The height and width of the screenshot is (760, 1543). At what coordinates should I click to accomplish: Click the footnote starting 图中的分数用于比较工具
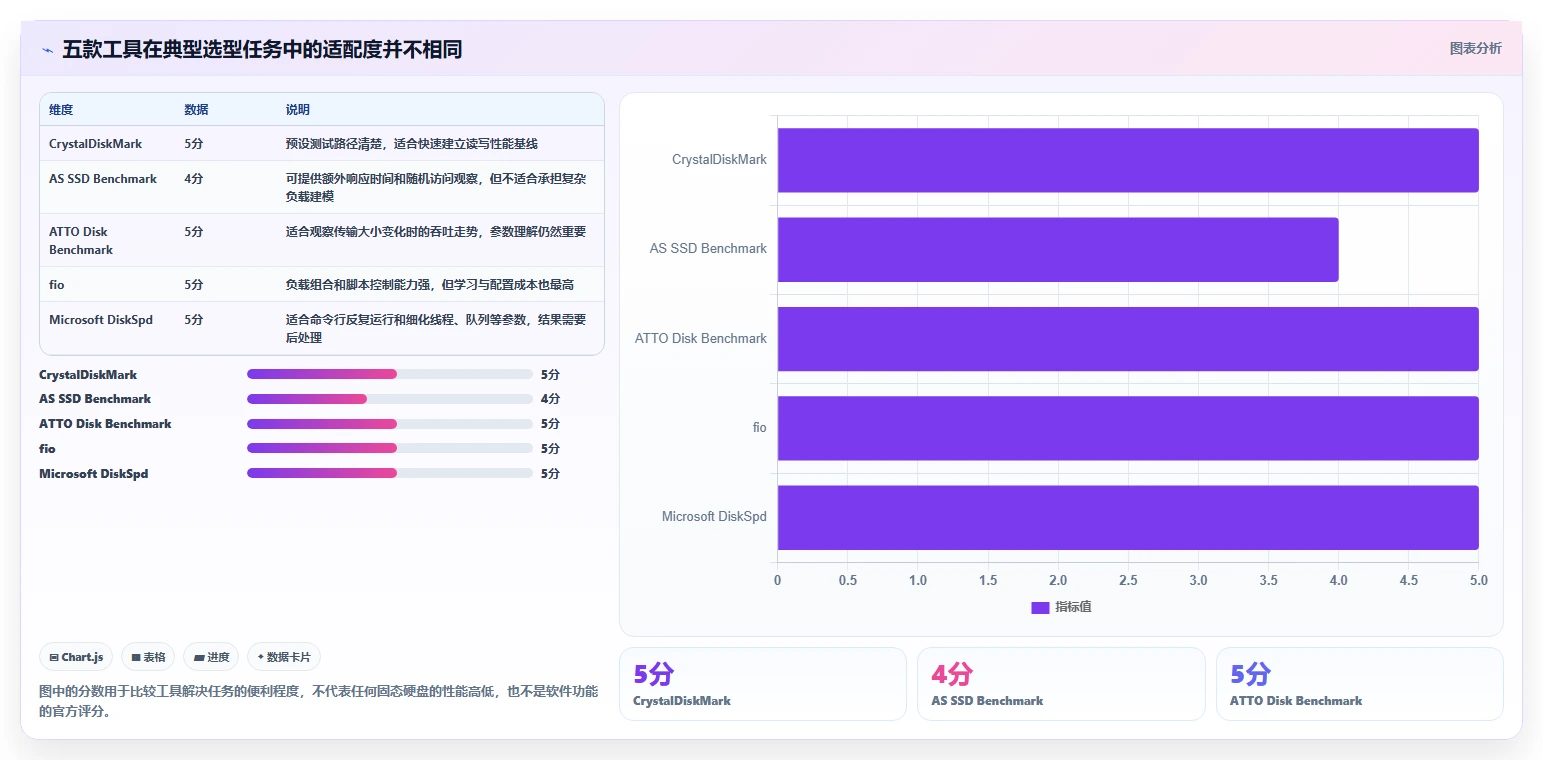[x=319, y=701]
